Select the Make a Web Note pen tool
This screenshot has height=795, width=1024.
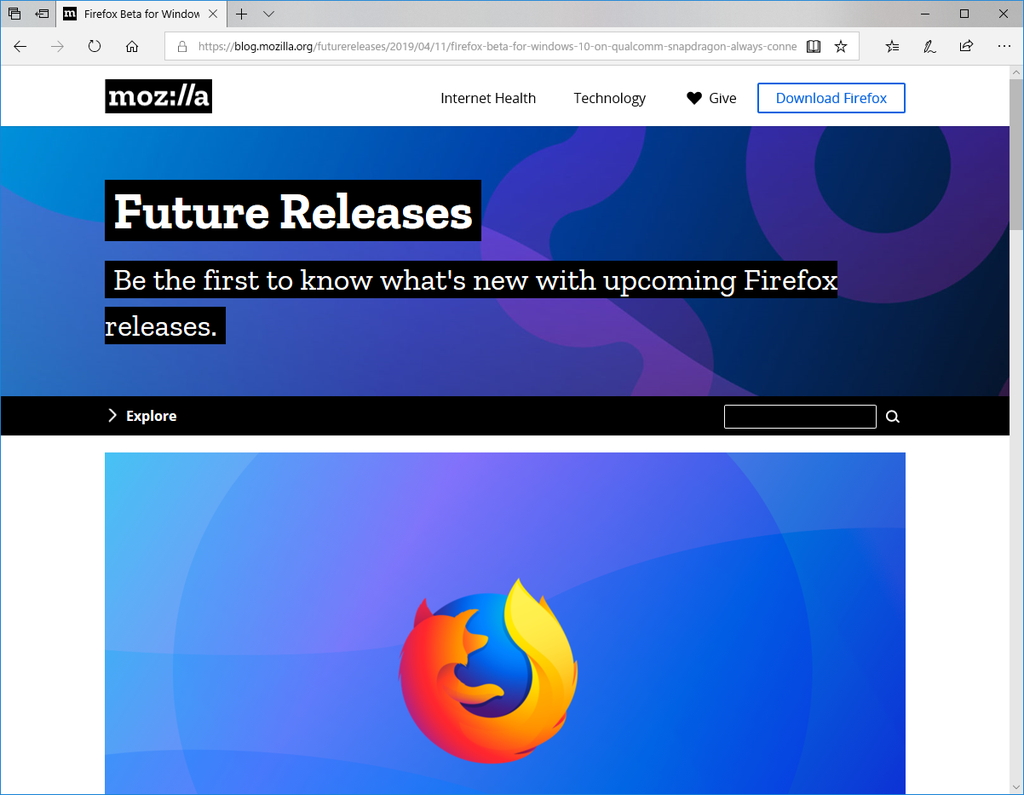(928, 46)
